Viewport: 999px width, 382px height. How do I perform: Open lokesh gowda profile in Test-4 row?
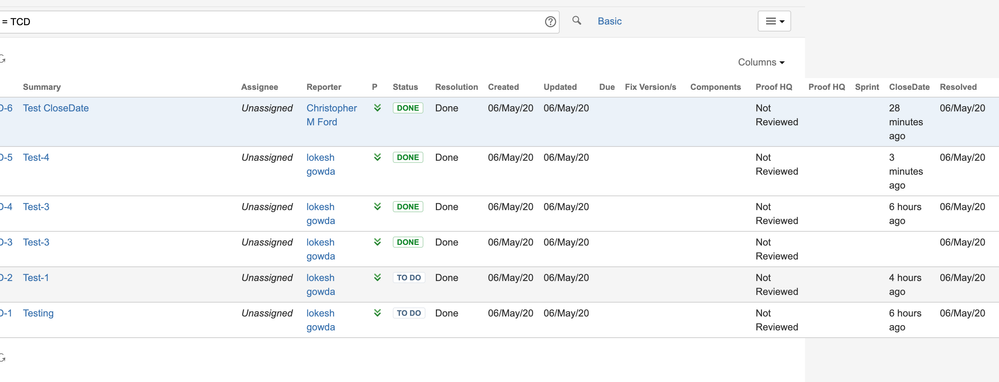coord(320,164)
